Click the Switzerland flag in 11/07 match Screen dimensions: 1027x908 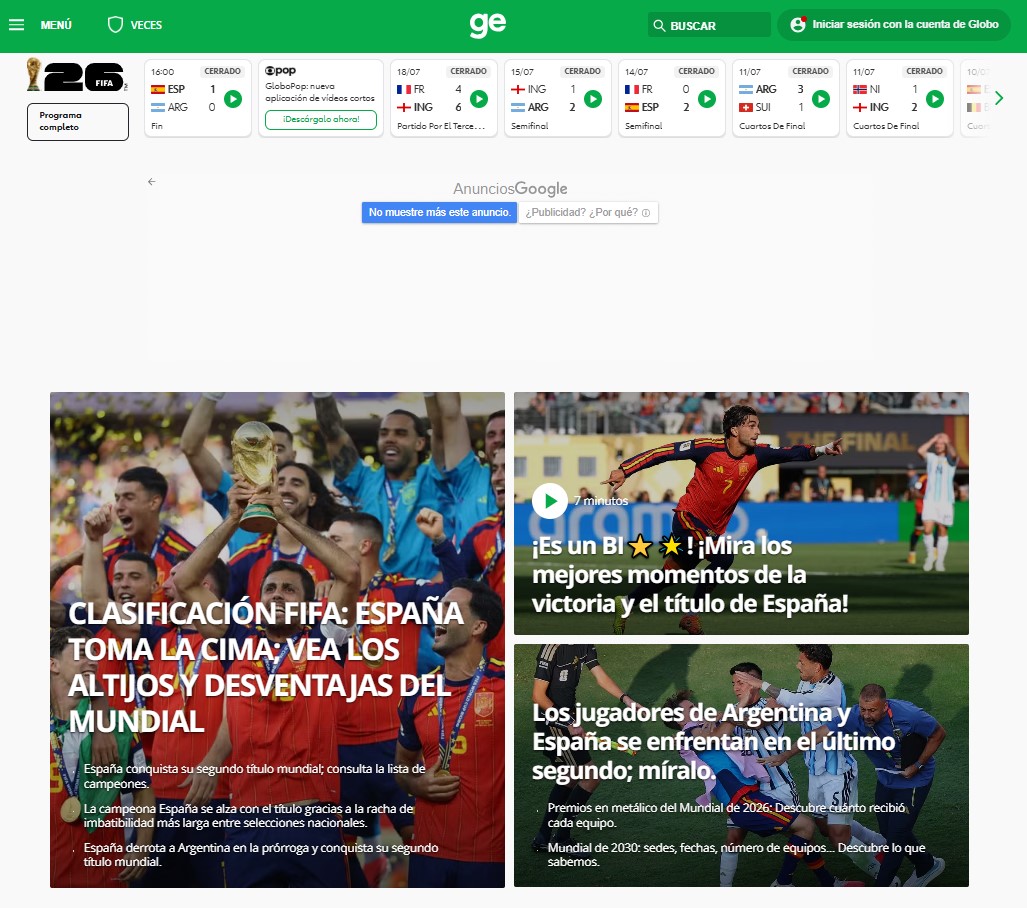(x=746, y=107)
